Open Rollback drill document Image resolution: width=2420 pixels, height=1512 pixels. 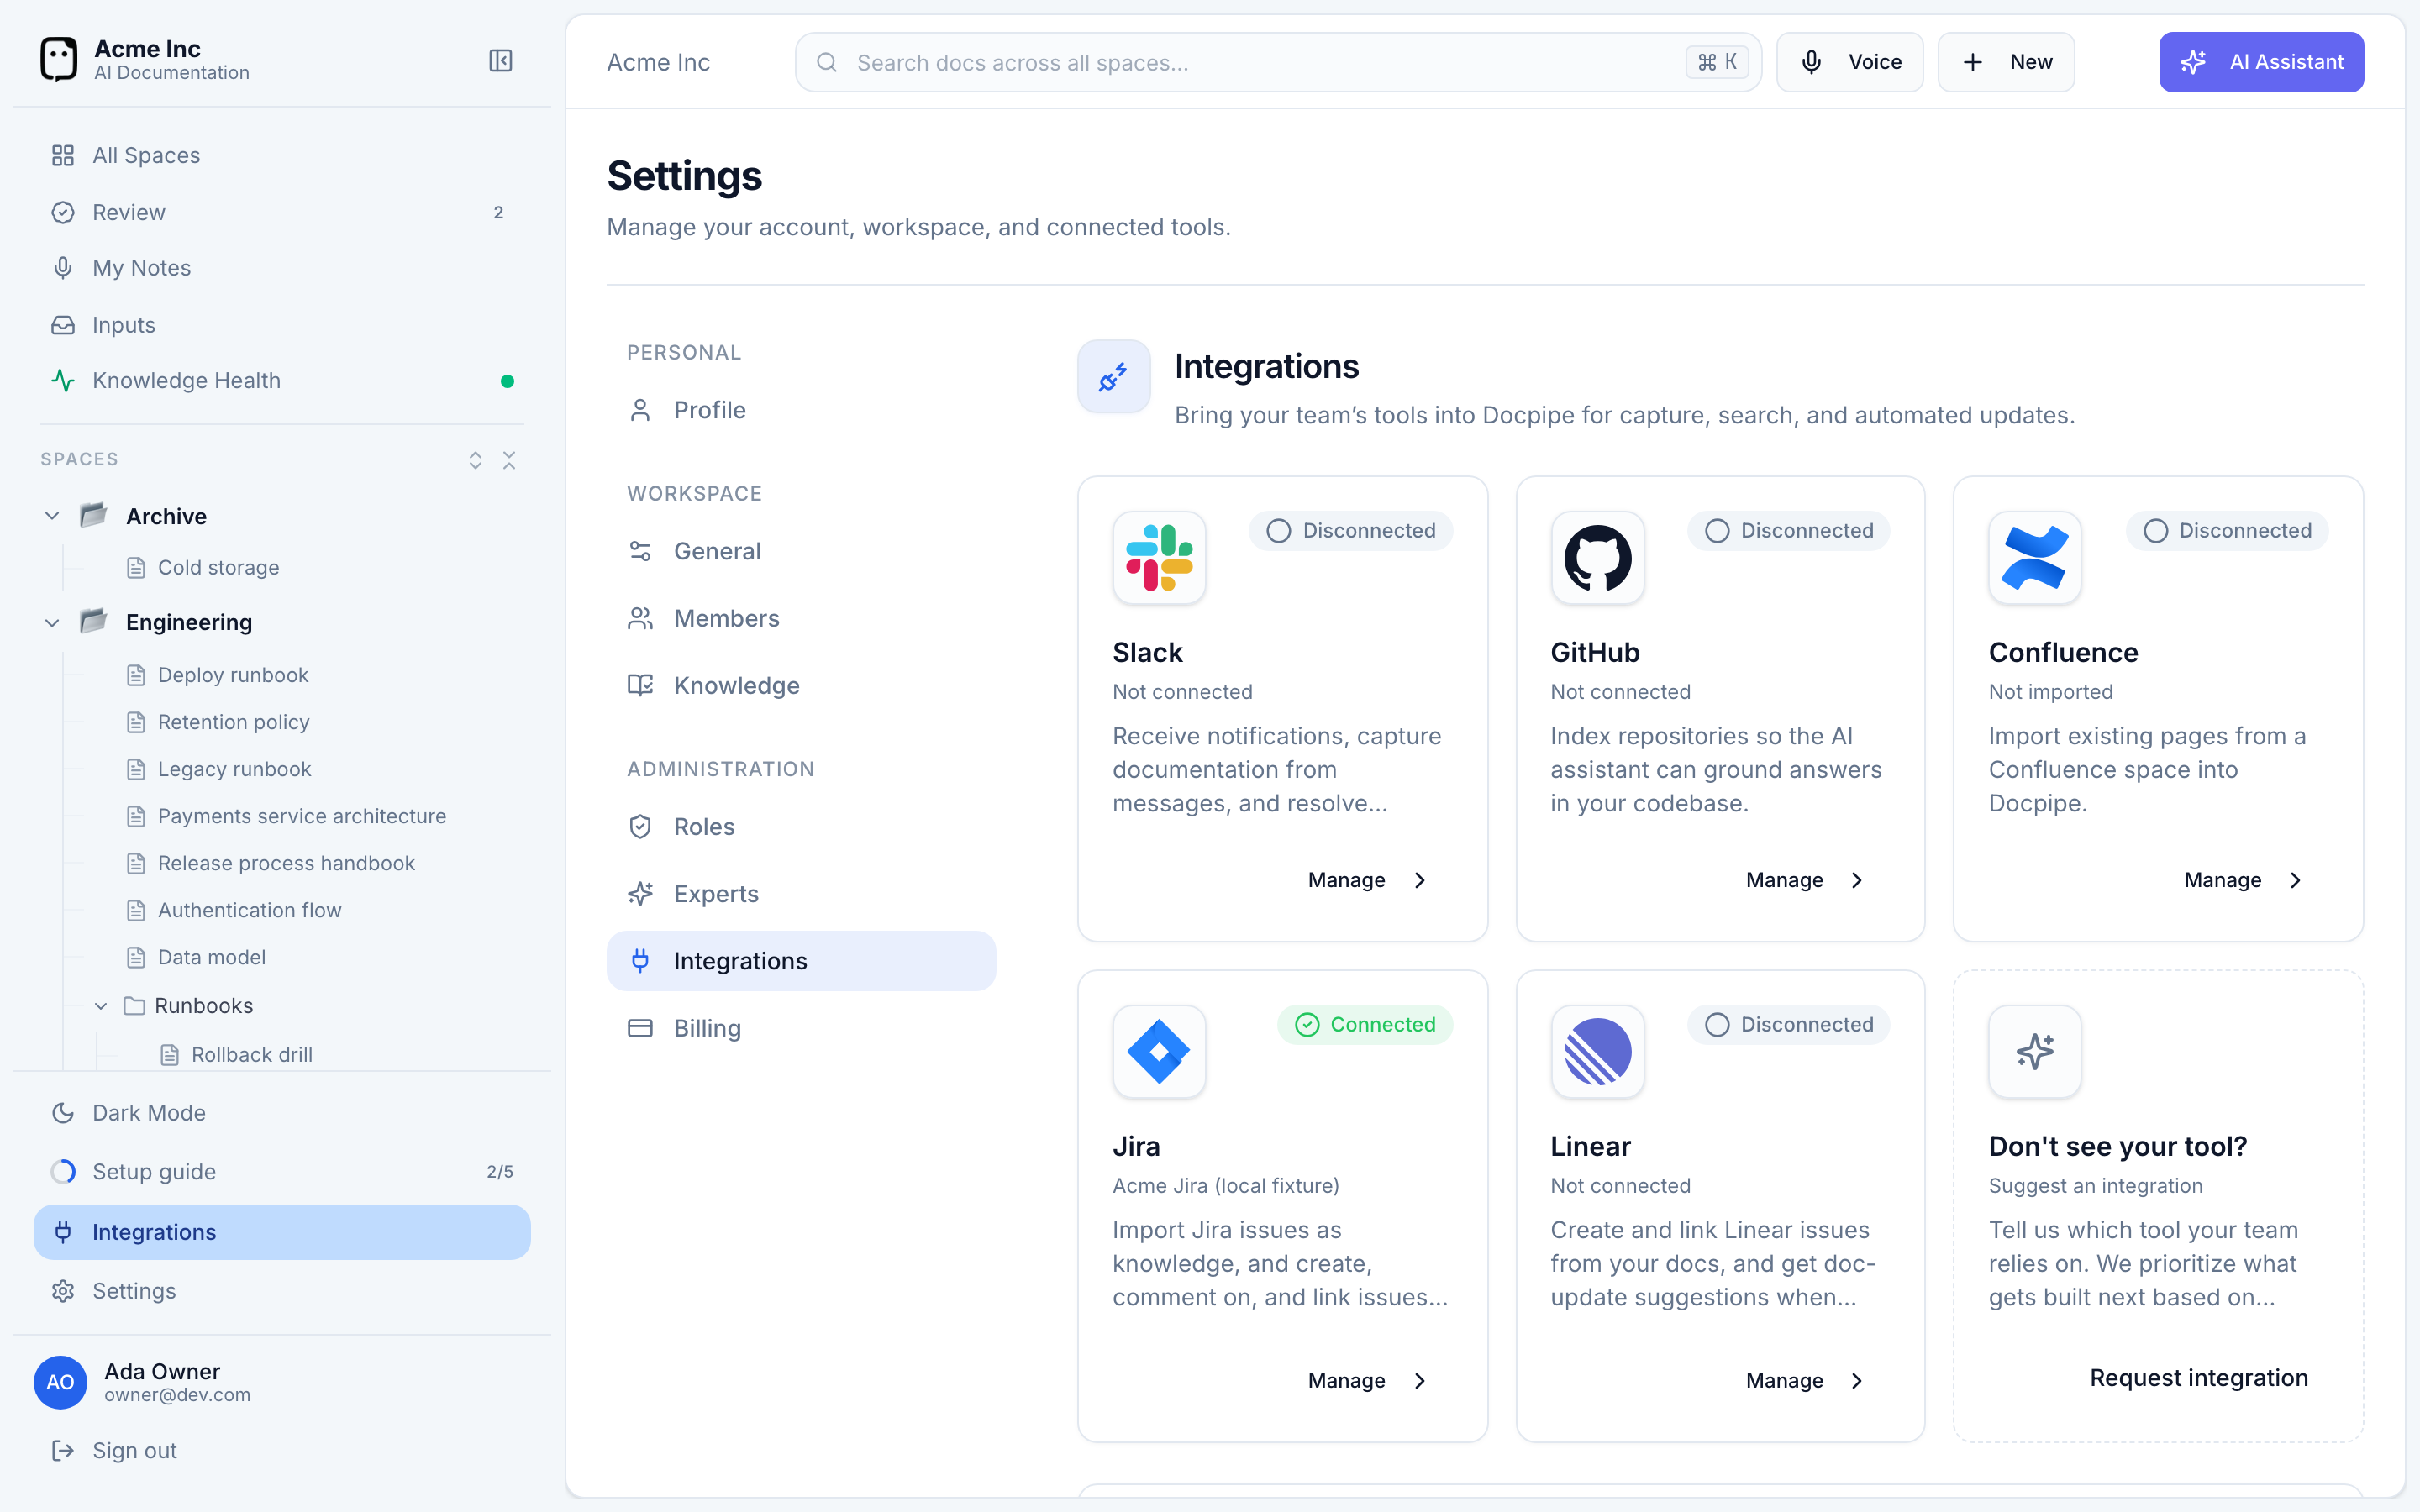(252, 1055)
